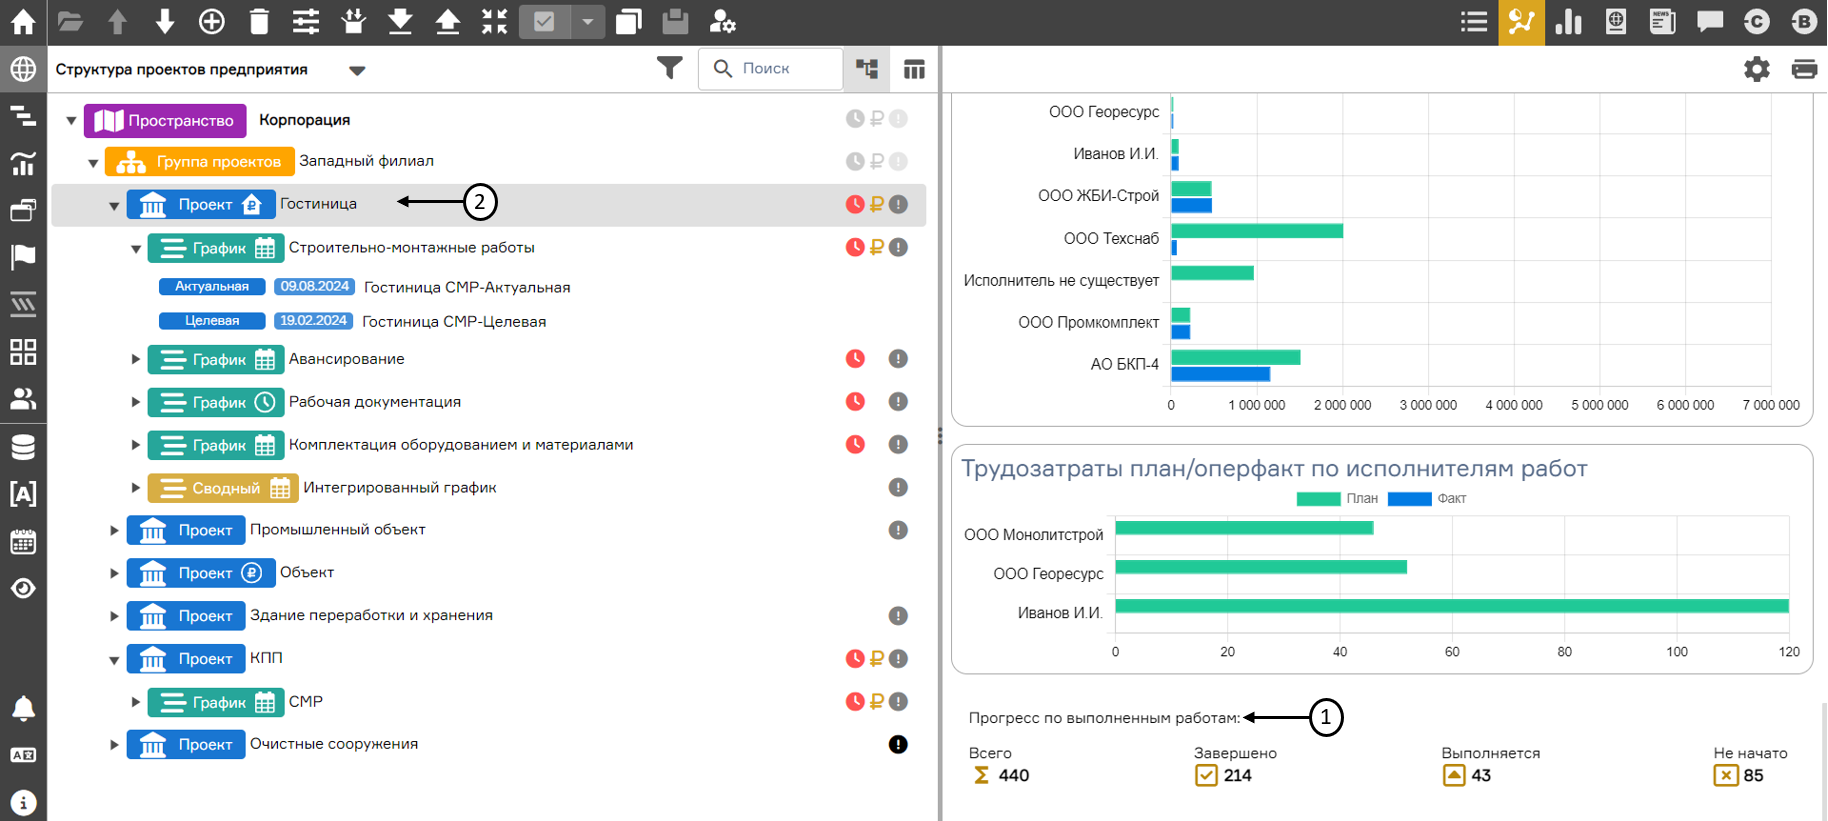The height and width of the screenshot is (821, 1828).
Task: Select Гостиница СМР-Целевая version
Action: click(x=454, y=321)
